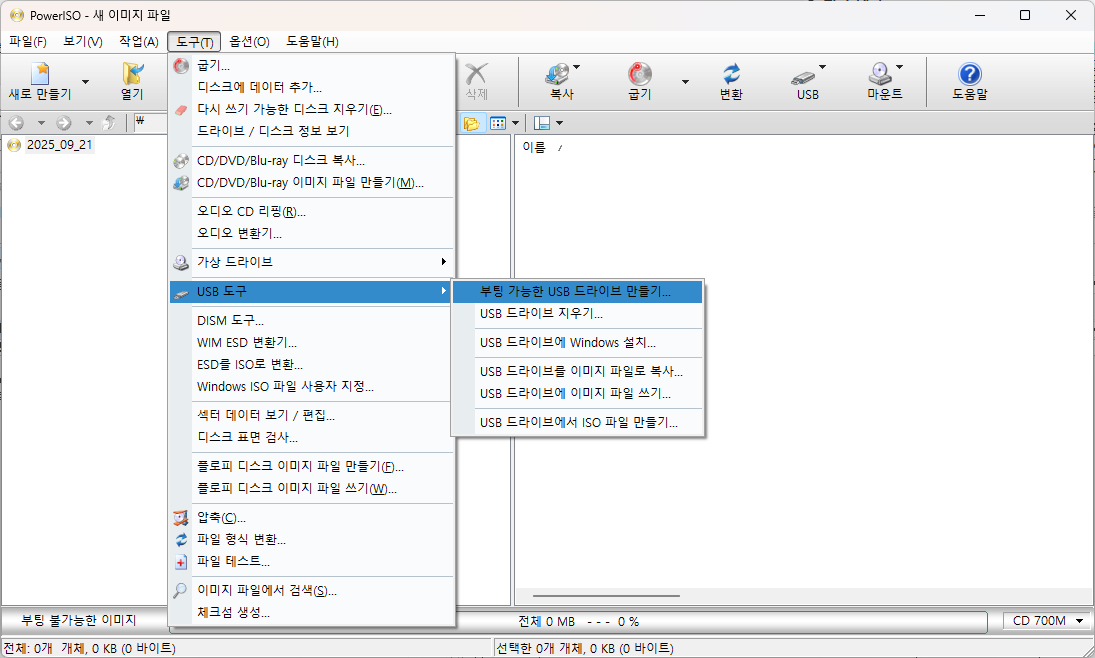Screen dimensions: 1095x658
Task: Select CD/DVD/Blu-ray 이미지 파일 만들기
Action: [311, 183]
